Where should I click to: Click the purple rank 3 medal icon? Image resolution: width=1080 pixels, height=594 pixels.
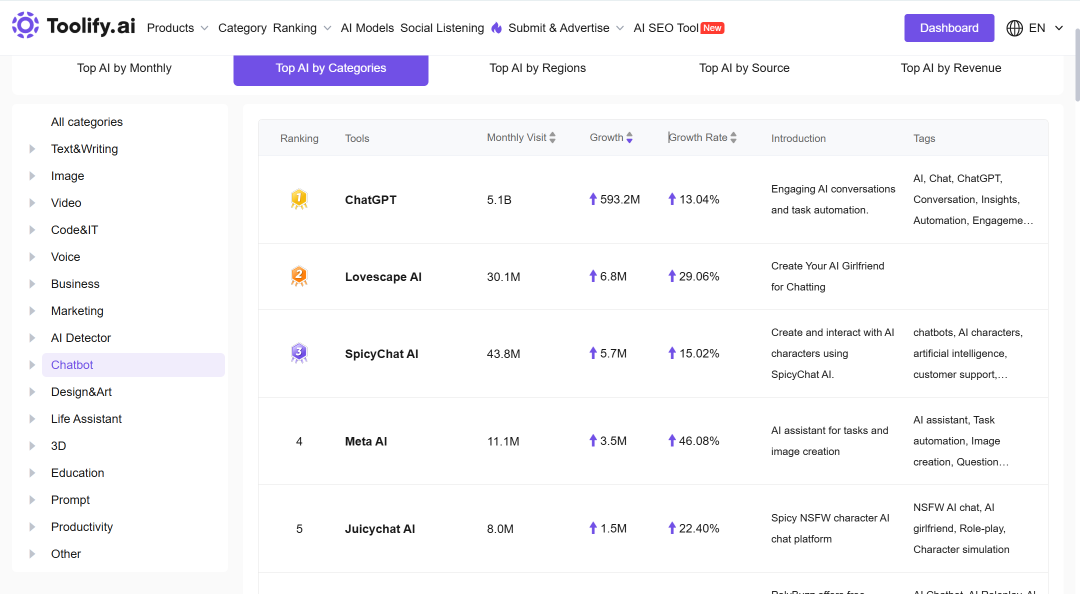299,354
